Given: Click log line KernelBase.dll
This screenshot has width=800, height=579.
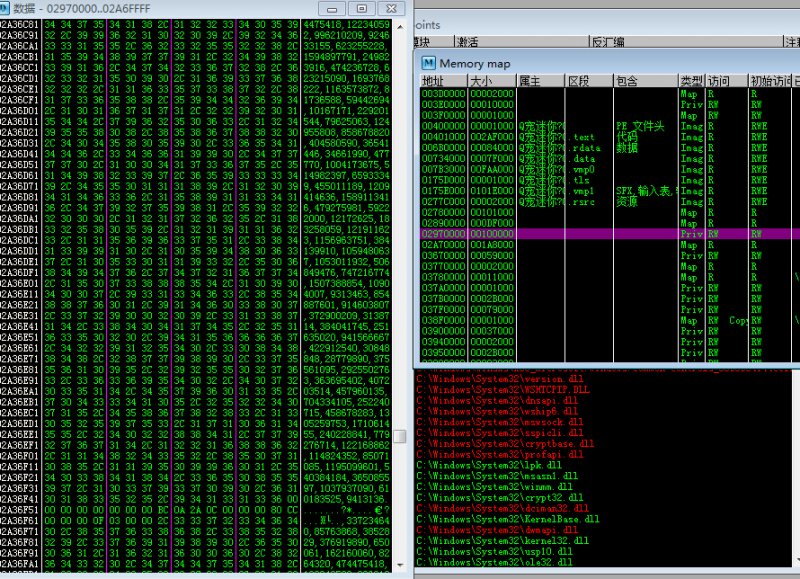Looking at the screenshot, I should [508, 519].
